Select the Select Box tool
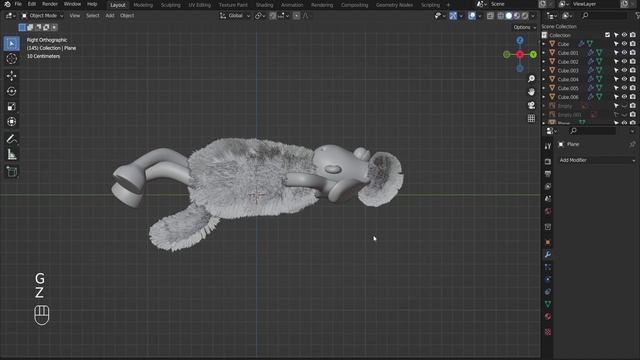The image size is (640, 360). (x=11, y=43)
